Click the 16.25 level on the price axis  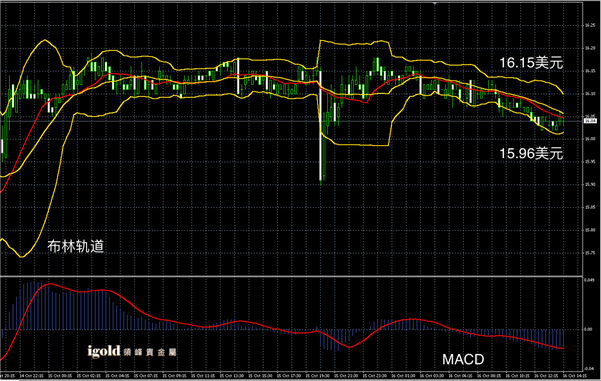coord(590,26)
